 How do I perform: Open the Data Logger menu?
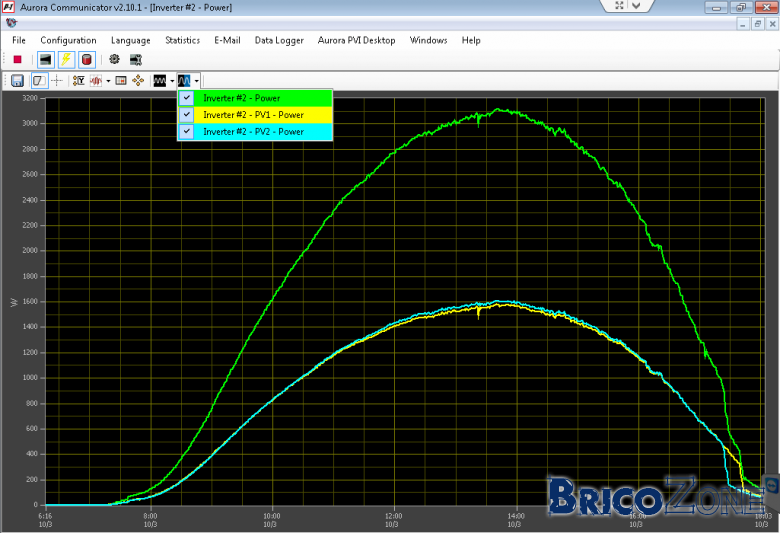pyautogui.click(x=279, y=40)
